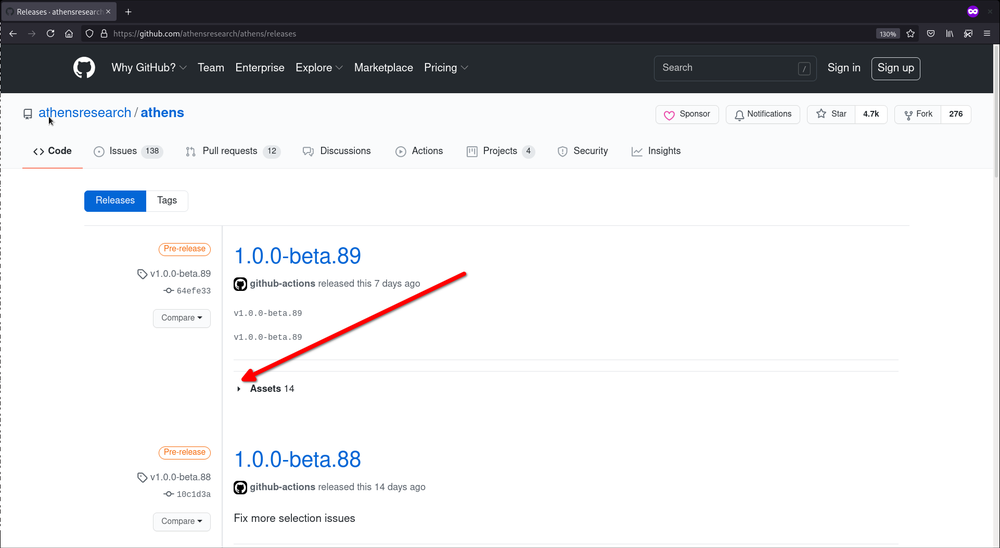Open Compare dropdown for beta.88
The image size is (1000, 548).
tap(182, 521)
